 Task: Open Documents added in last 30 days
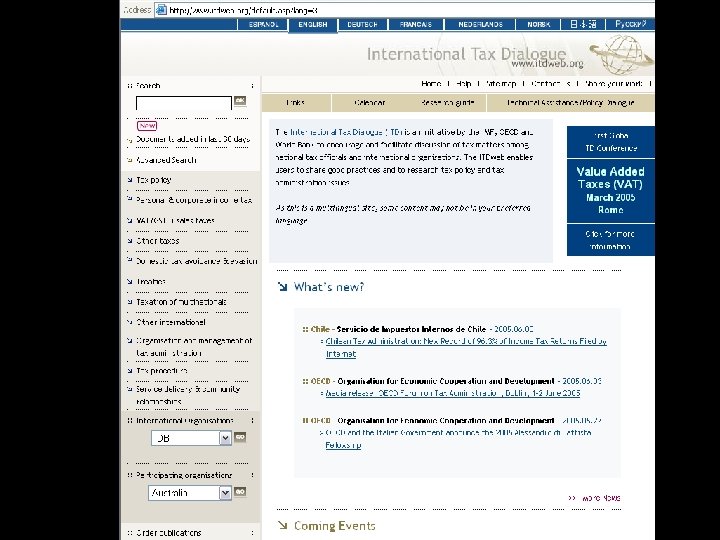coord(193,139)
